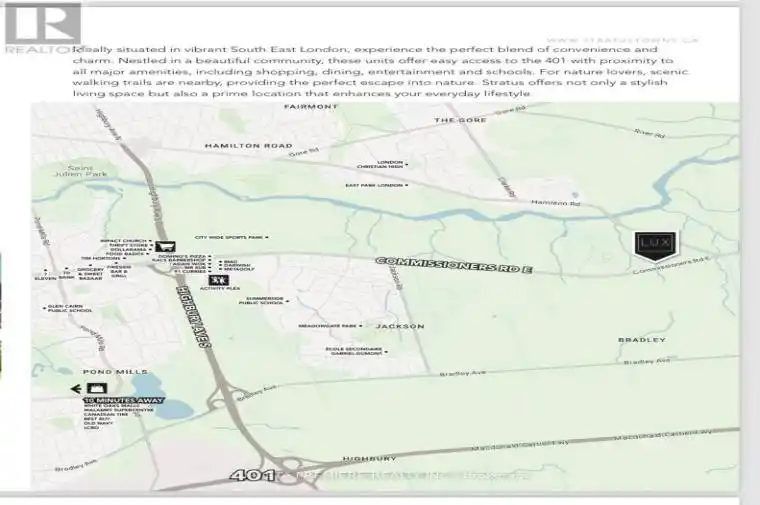Image resolution: width=760 pixels, height=505 pixels.
Task: Click the 'LCBO' list entry
Action: (91, 427)
